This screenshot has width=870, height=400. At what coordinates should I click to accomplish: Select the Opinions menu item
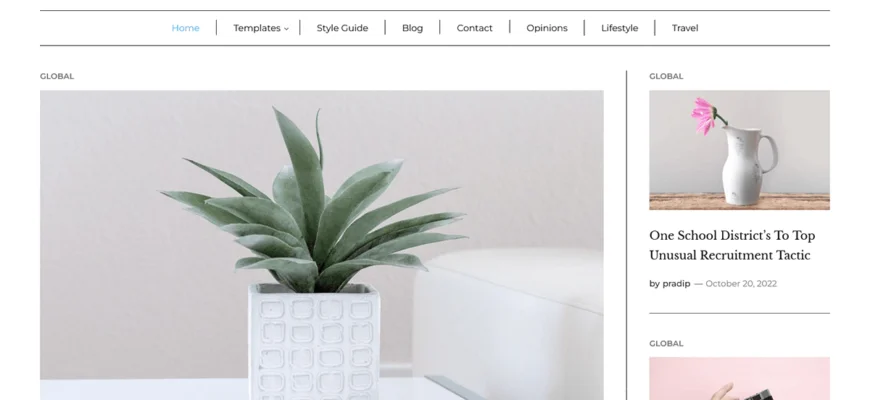click(547, 28)
